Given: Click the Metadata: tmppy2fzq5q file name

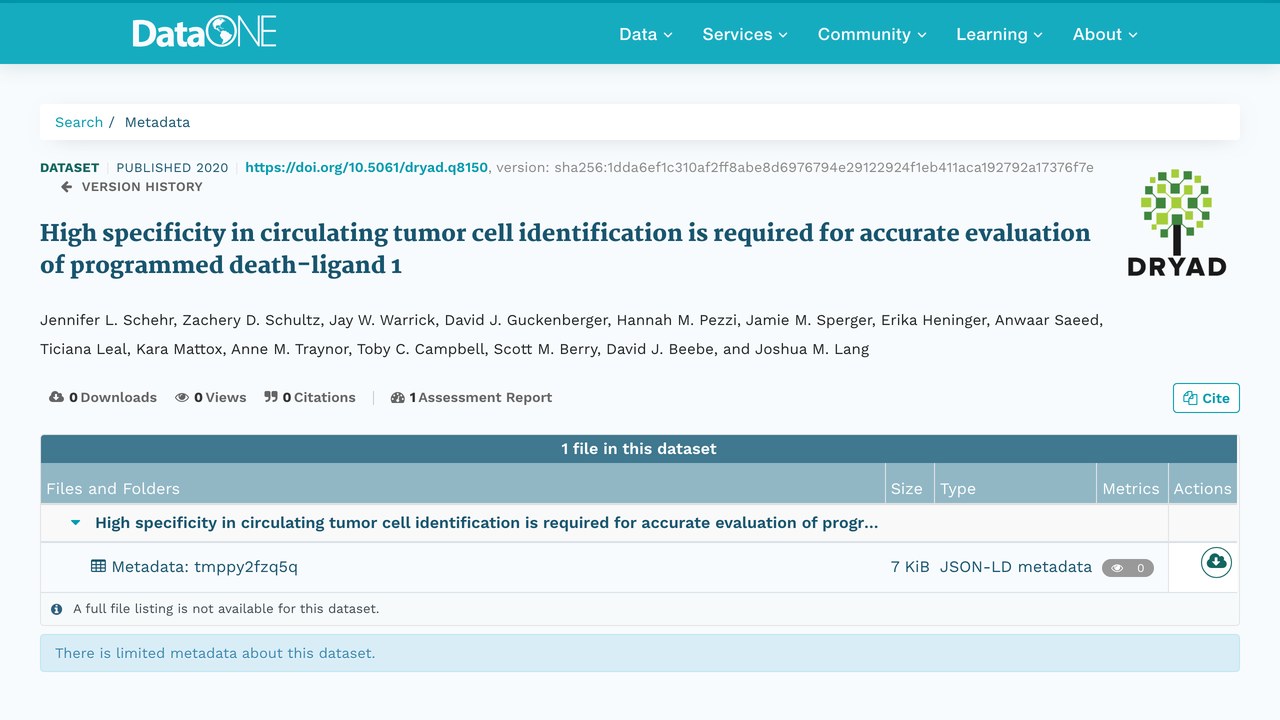Looking at the screenshot, I should pyautogui.click(x=204, y=567).
